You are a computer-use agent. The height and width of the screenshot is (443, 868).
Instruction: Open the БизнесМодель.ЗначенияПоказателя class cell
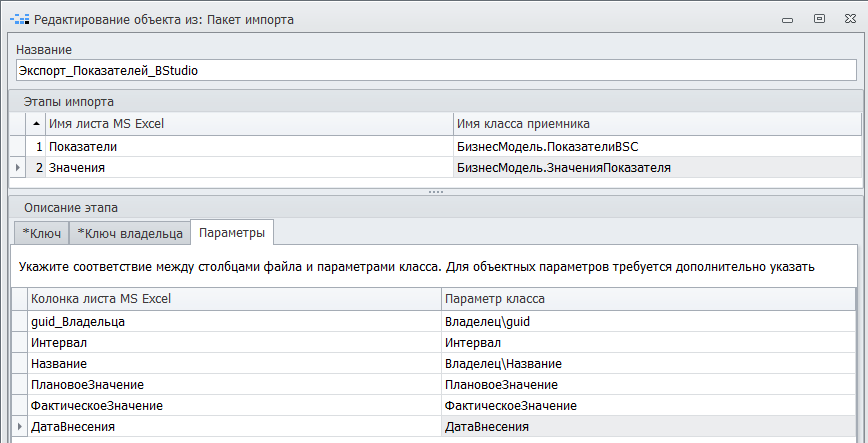pos(655,168)
